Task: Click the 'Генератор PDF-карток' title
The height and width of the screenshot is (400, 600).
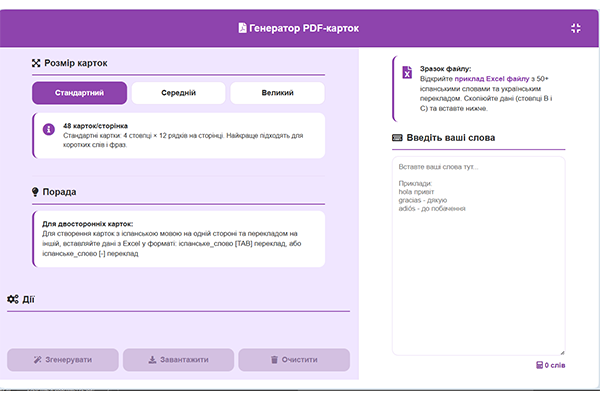Action: [304, 28]
